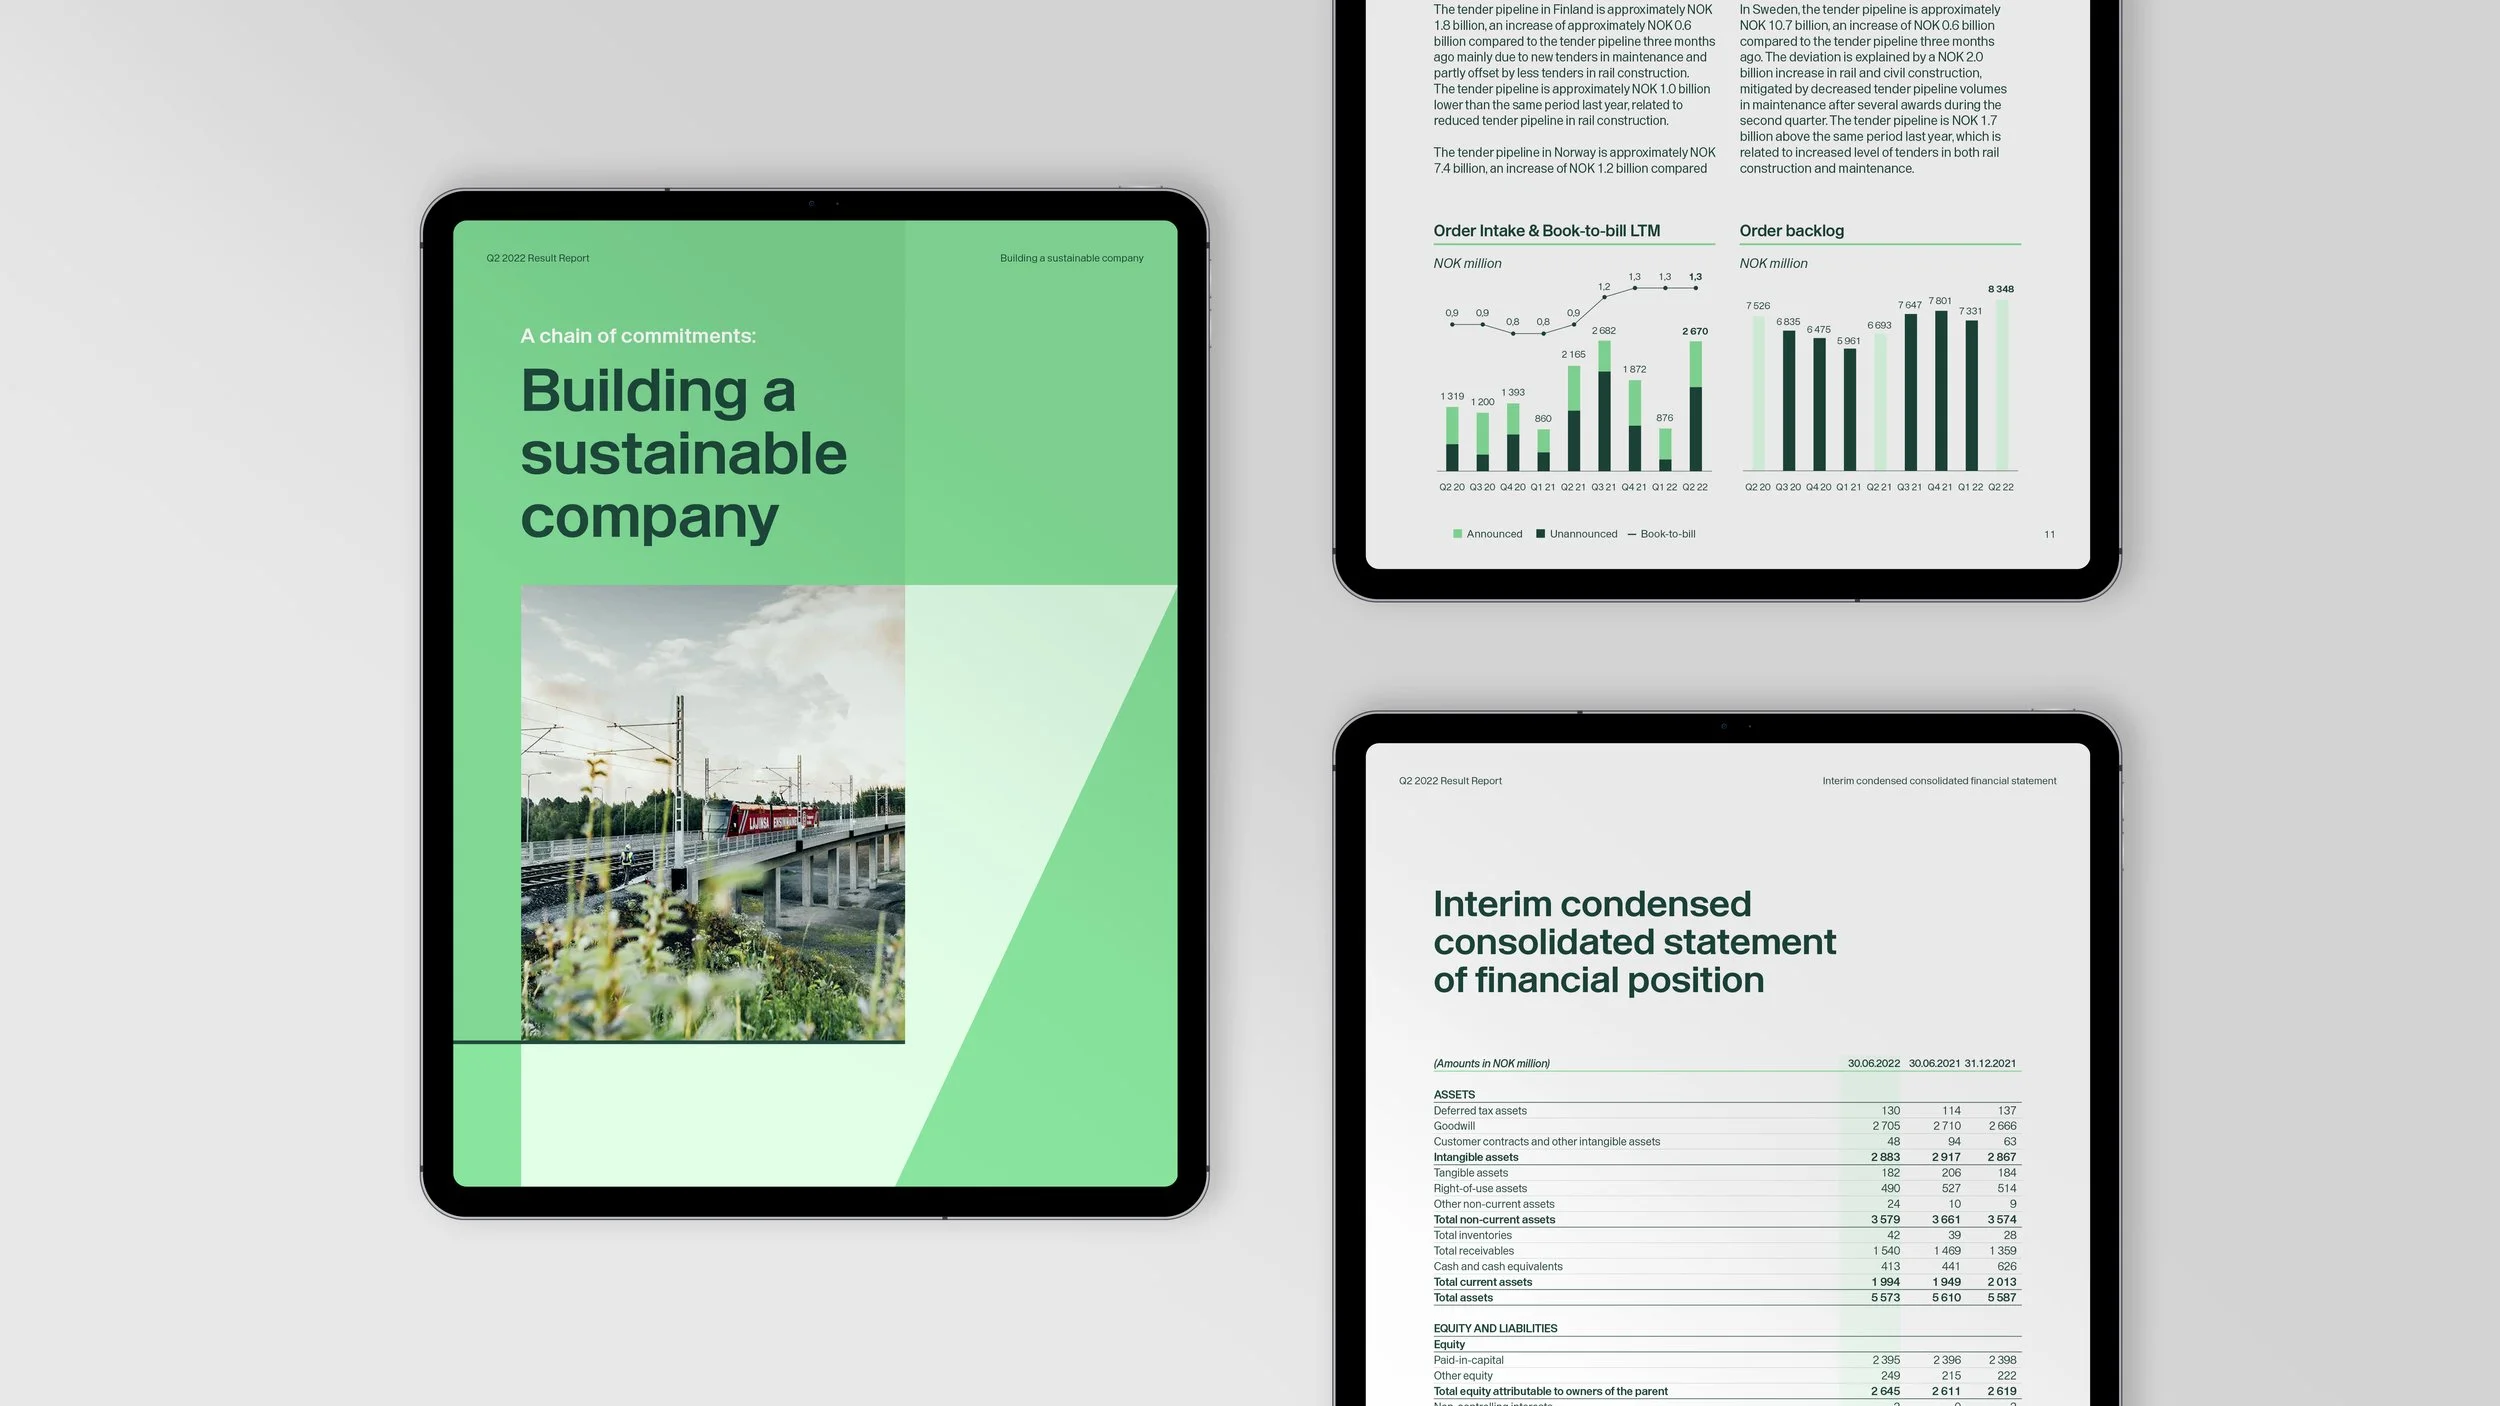Click the 'Interim condensed consolidated financial statement' page header
The height and width of the screenshot is (1406, 2500).
(1938, 781)
